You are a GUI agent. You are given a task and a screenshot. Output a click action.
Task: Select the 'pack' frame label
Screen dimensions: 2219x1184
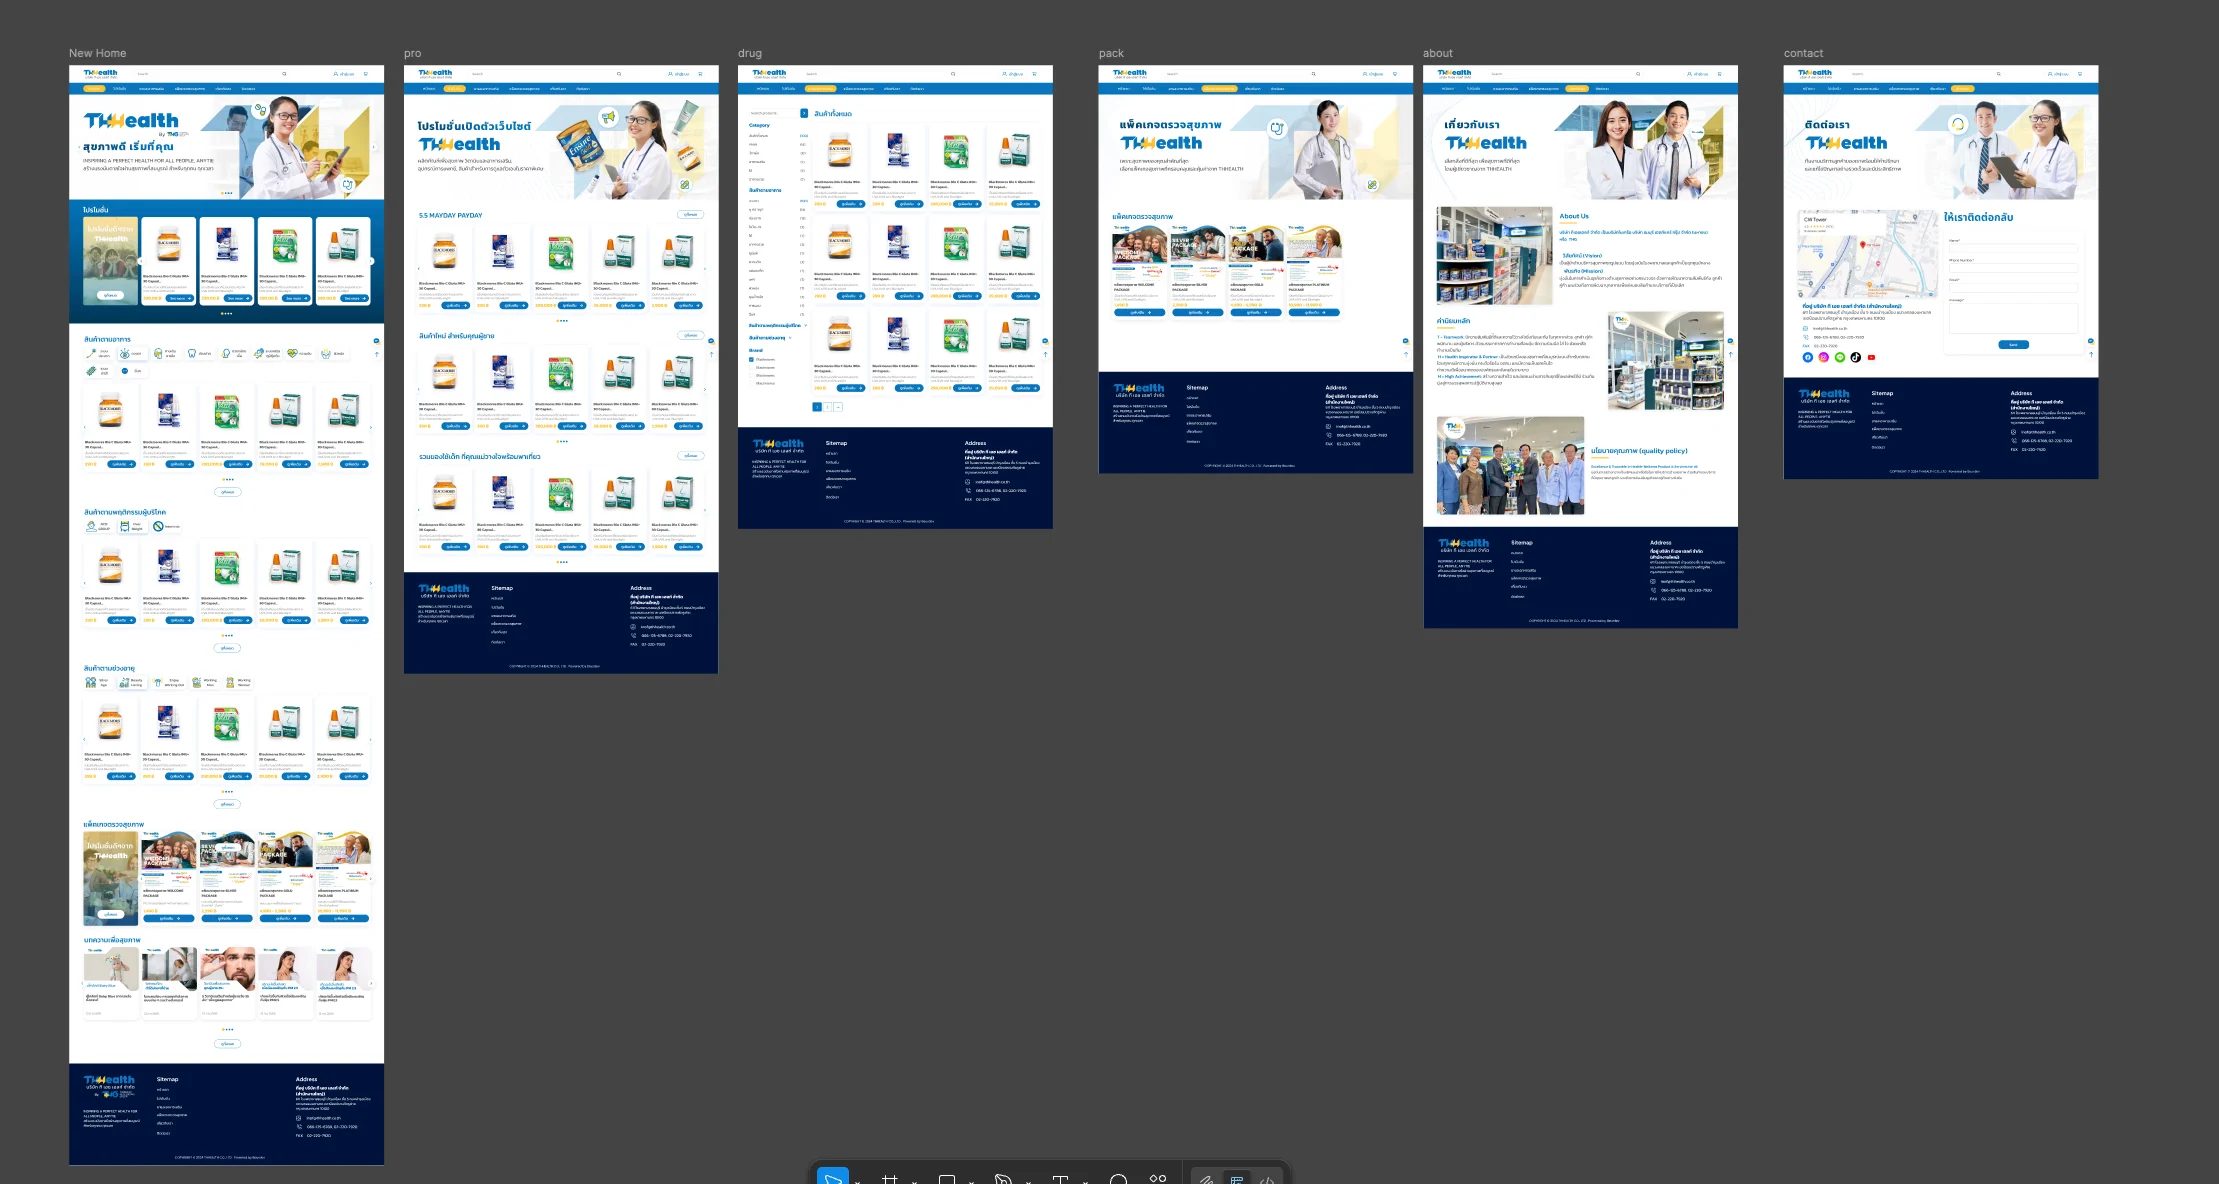click(1111, 53)
